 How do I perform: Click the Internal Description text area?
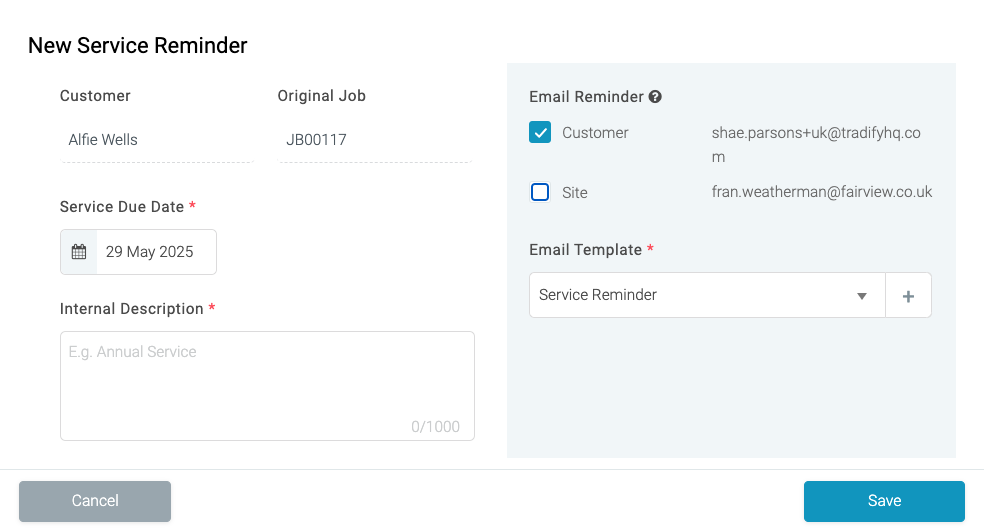point(267,386)
